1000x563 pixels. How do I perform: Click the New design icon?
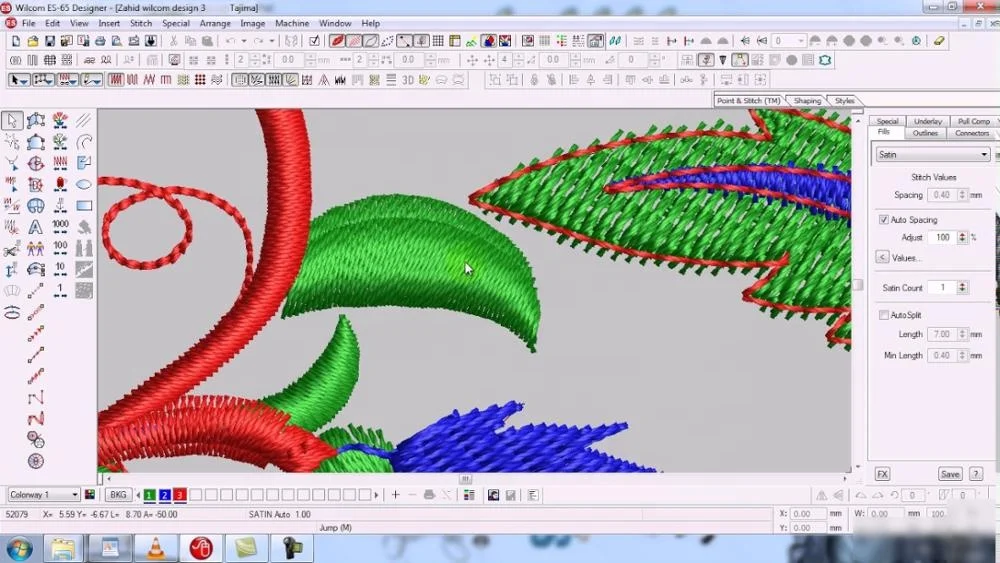(16, 41)
